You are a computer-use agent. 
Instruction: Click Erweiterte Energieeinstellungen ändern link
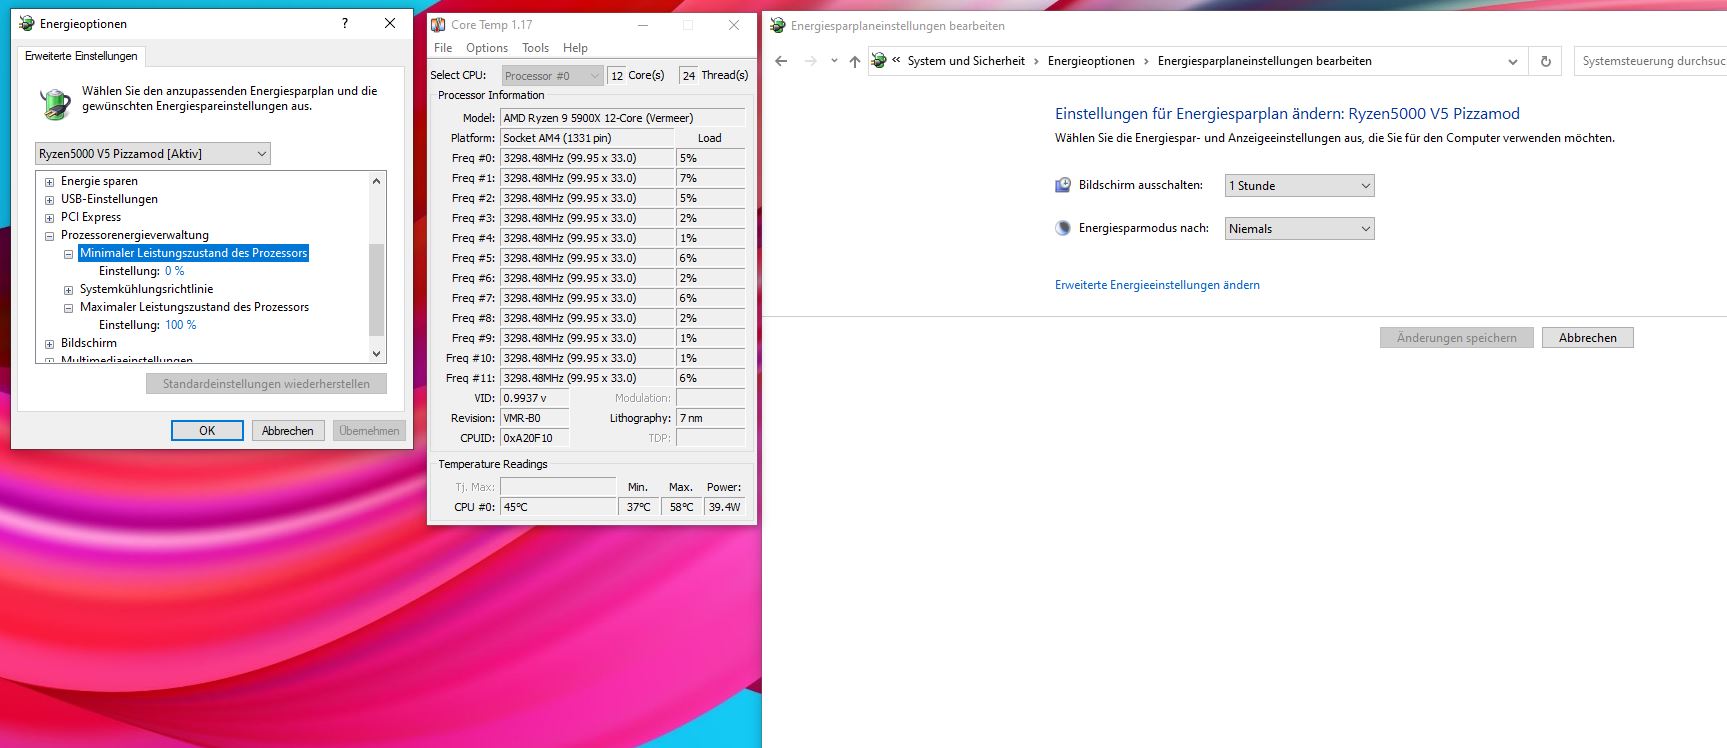point(1157,285)
